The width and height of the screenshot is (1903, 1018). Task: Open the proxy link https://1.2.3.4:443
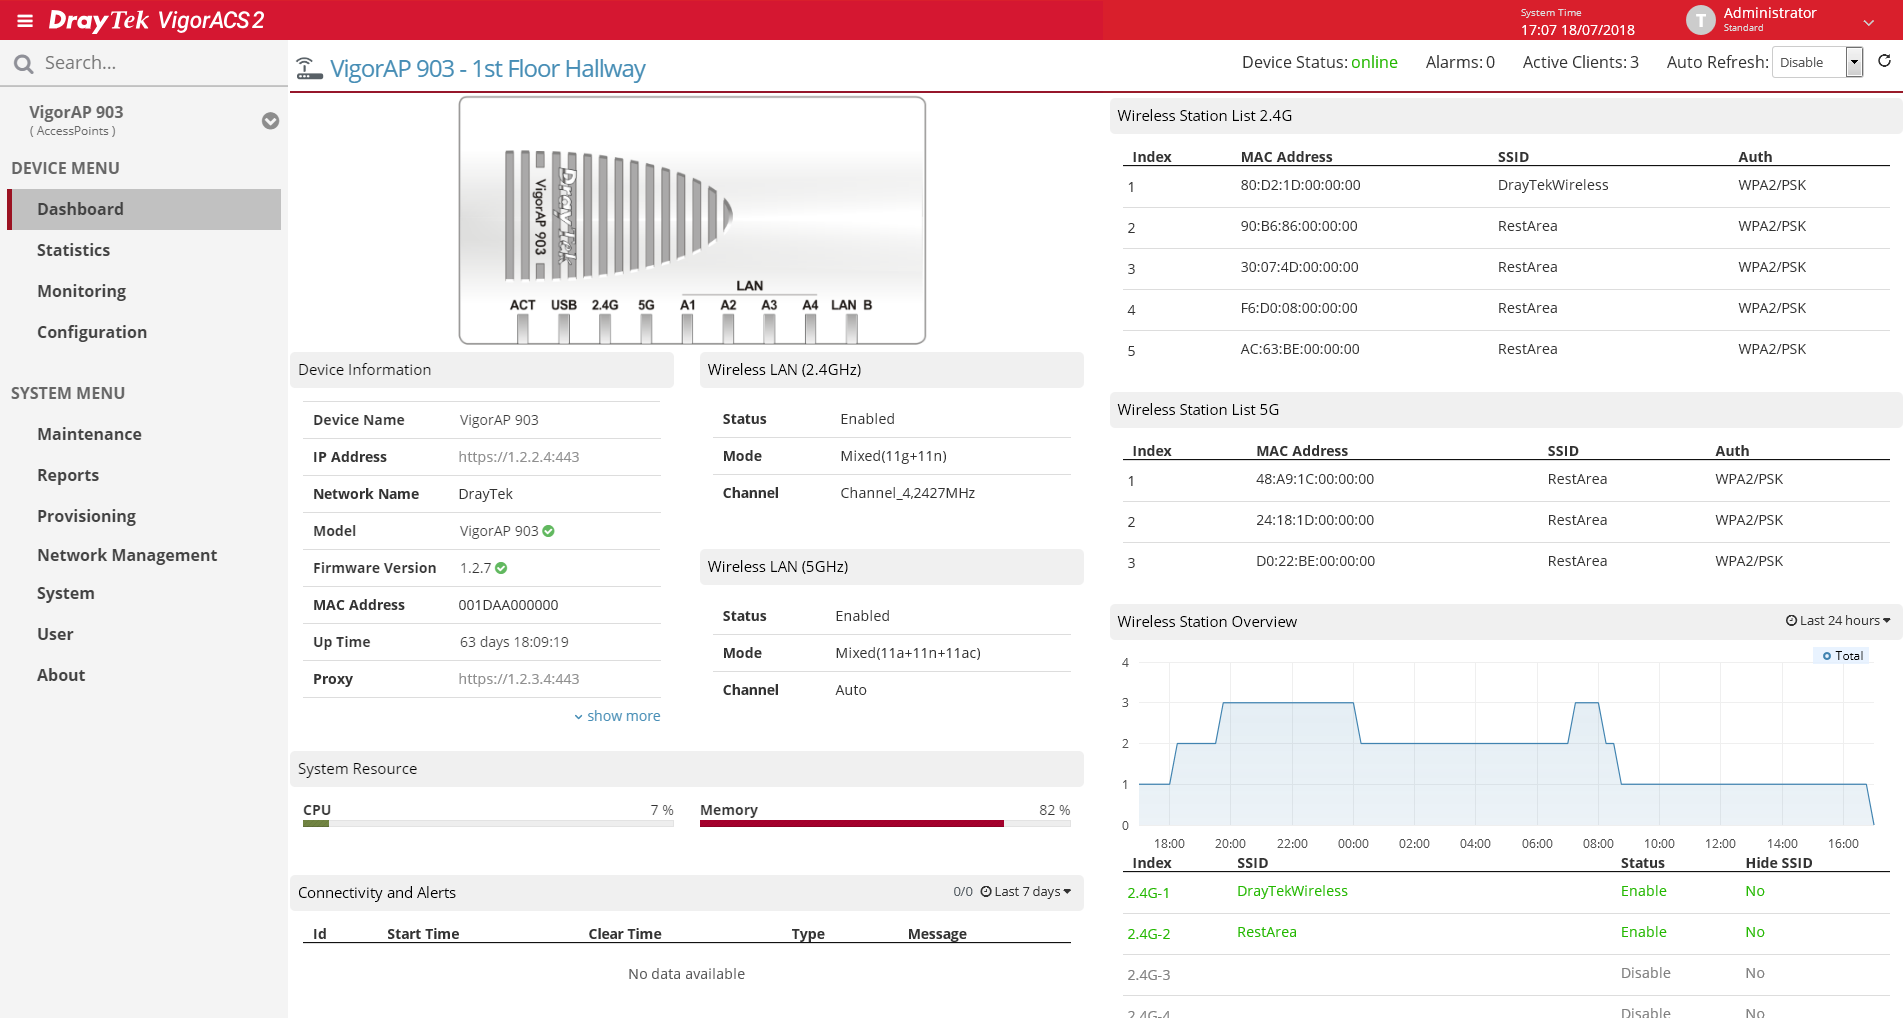click(x=519, y=679)
